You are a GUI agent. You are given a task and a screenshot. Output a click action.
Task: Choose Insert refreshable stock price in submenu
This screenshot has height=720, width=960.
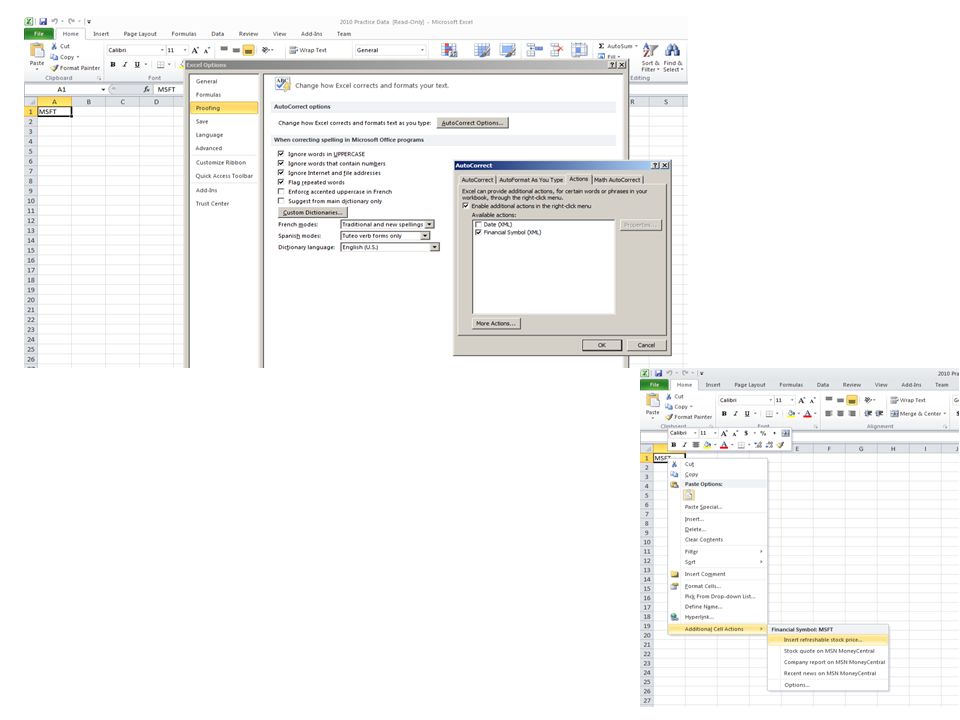(x=828, y=640)
